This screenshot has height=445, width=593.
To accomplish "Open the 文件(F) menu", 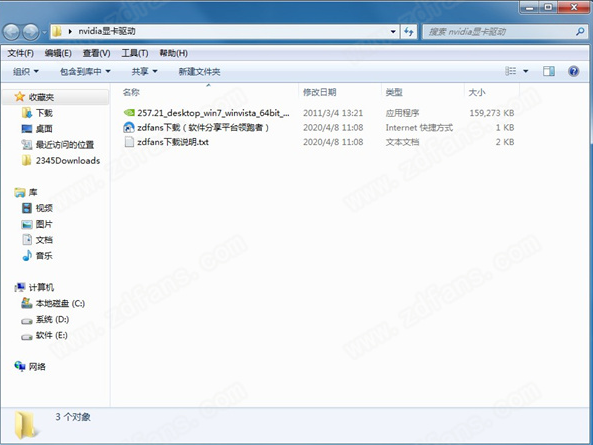I will [x=20, y=53].
